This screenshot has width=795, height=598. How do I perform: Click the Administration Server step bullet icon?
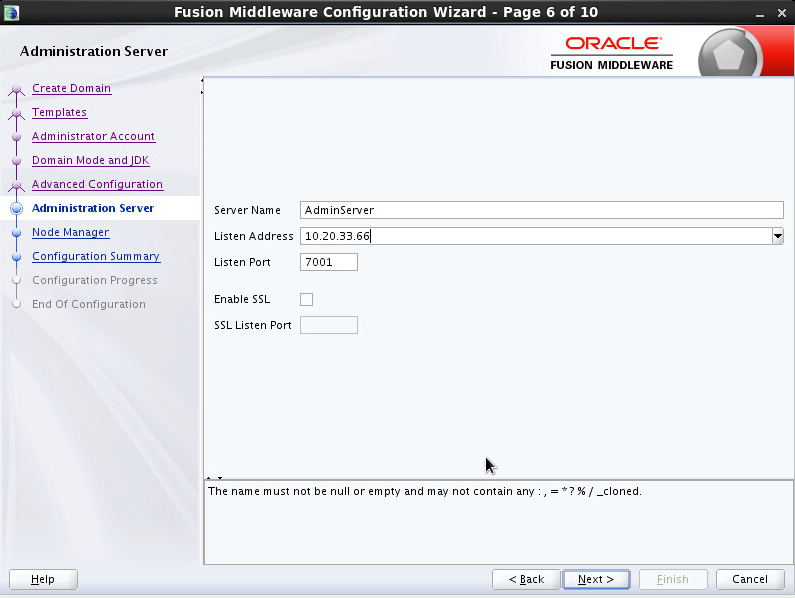point(16,209)
